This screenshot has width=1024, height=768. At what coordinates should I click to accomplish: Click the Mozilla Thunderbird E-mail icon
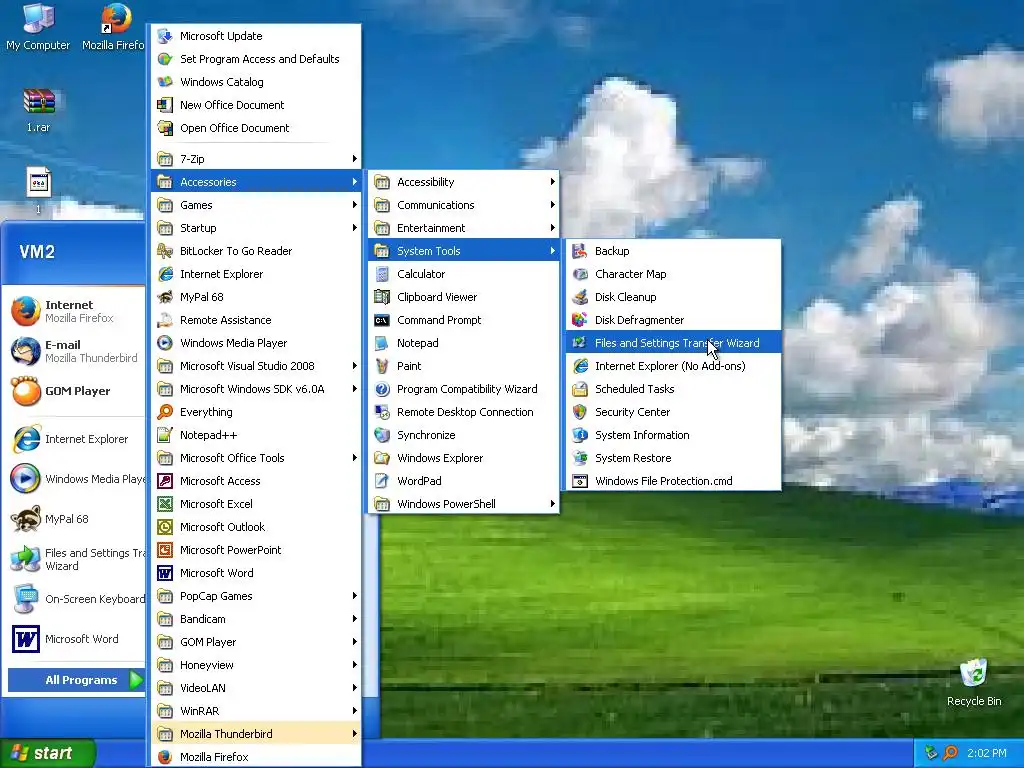coord(25,351)
